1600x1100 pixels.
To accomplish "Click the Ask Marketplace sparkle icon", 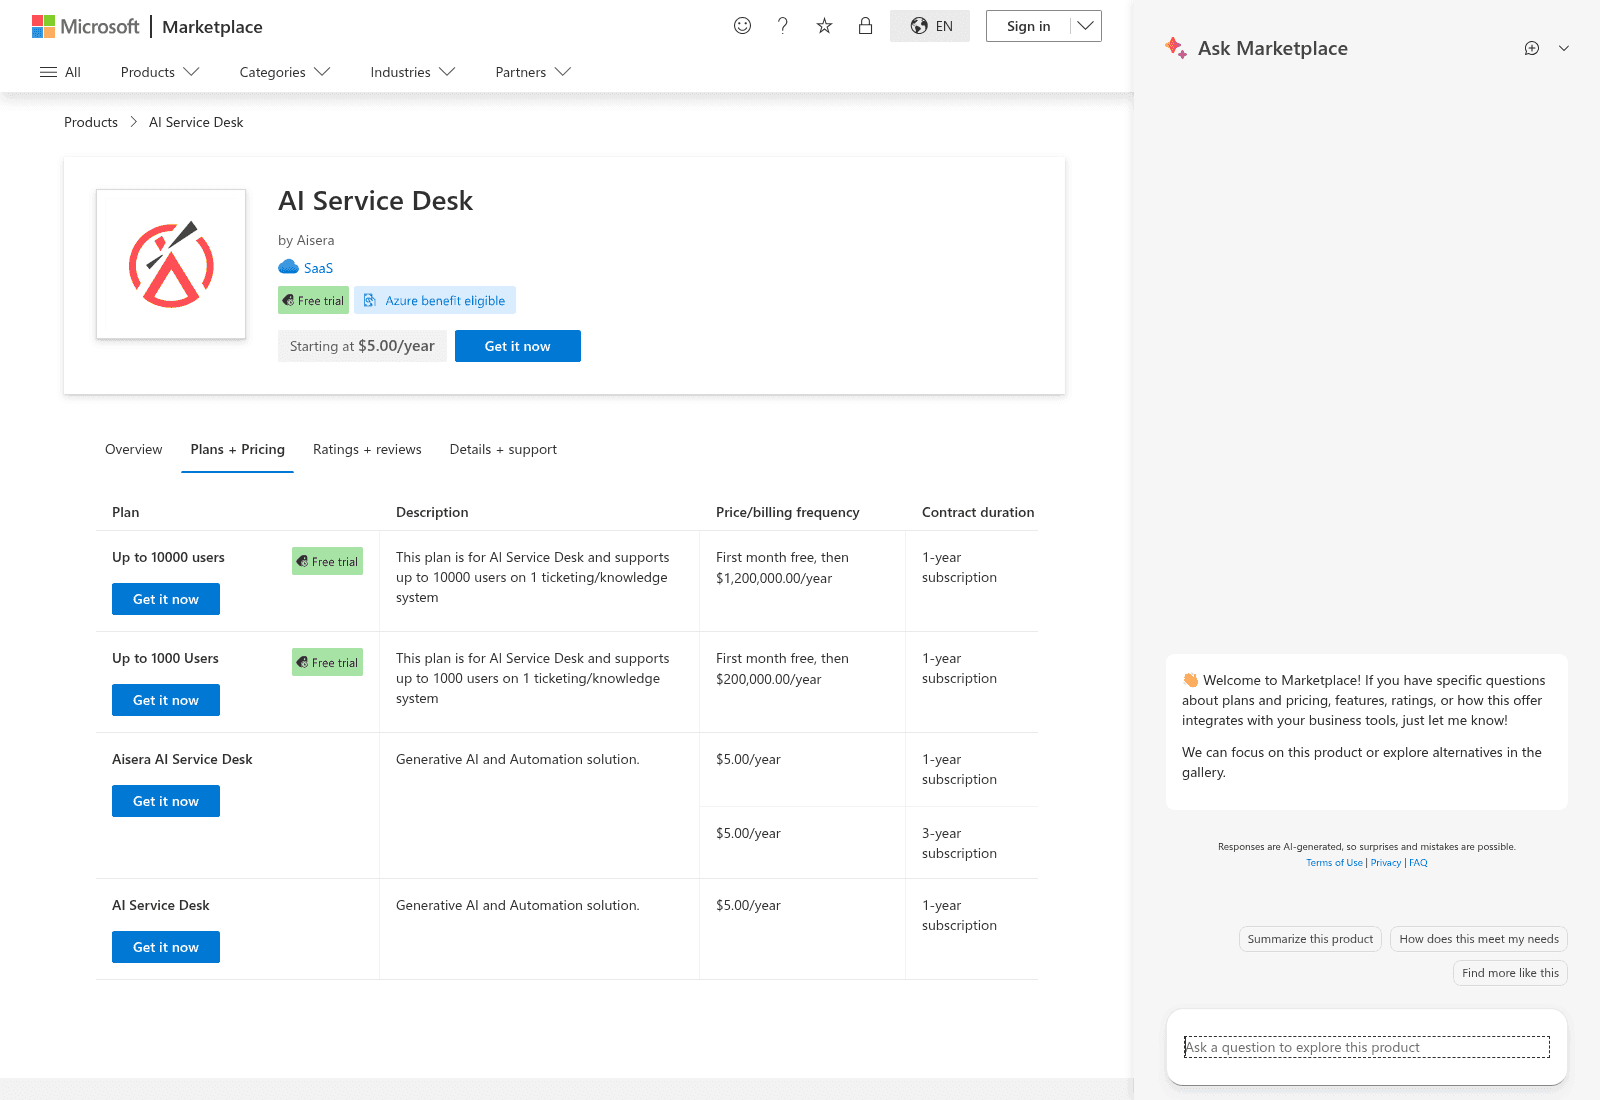I will pyautogui.click(x=1176, y=47).
